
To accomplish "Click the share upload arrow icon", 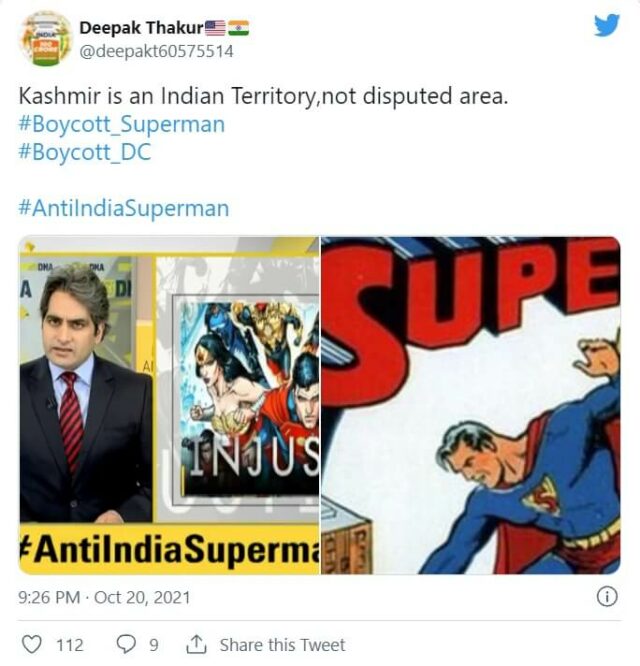I will pos(197,644).
